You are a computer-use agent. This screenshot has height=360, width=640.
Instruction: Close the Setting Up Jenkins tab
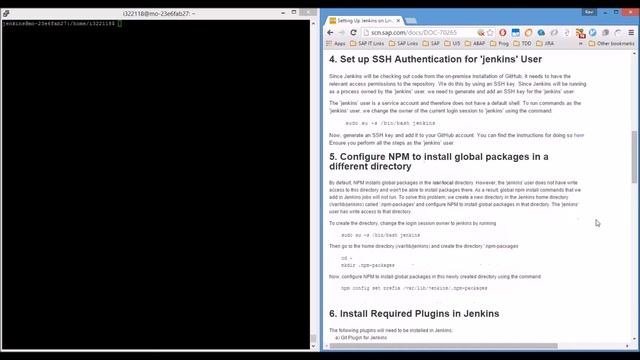398,20
